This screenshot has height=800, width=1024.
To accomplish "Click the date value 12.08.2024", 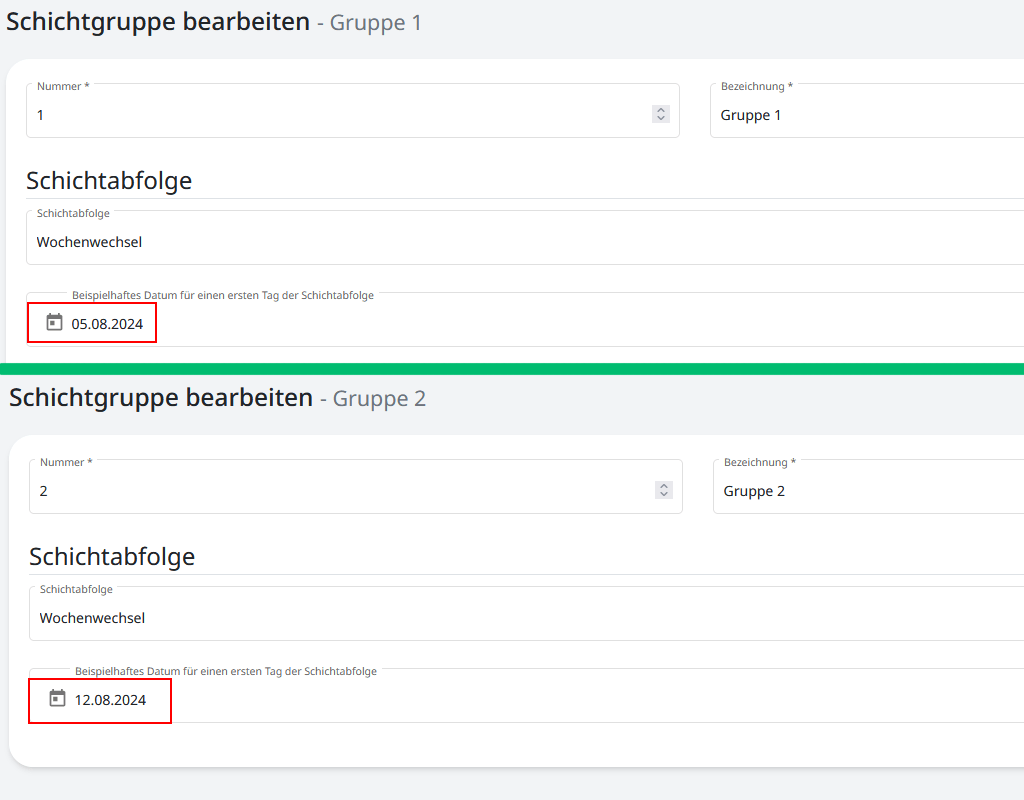I will pyautogui.click(x=110, y=700).
